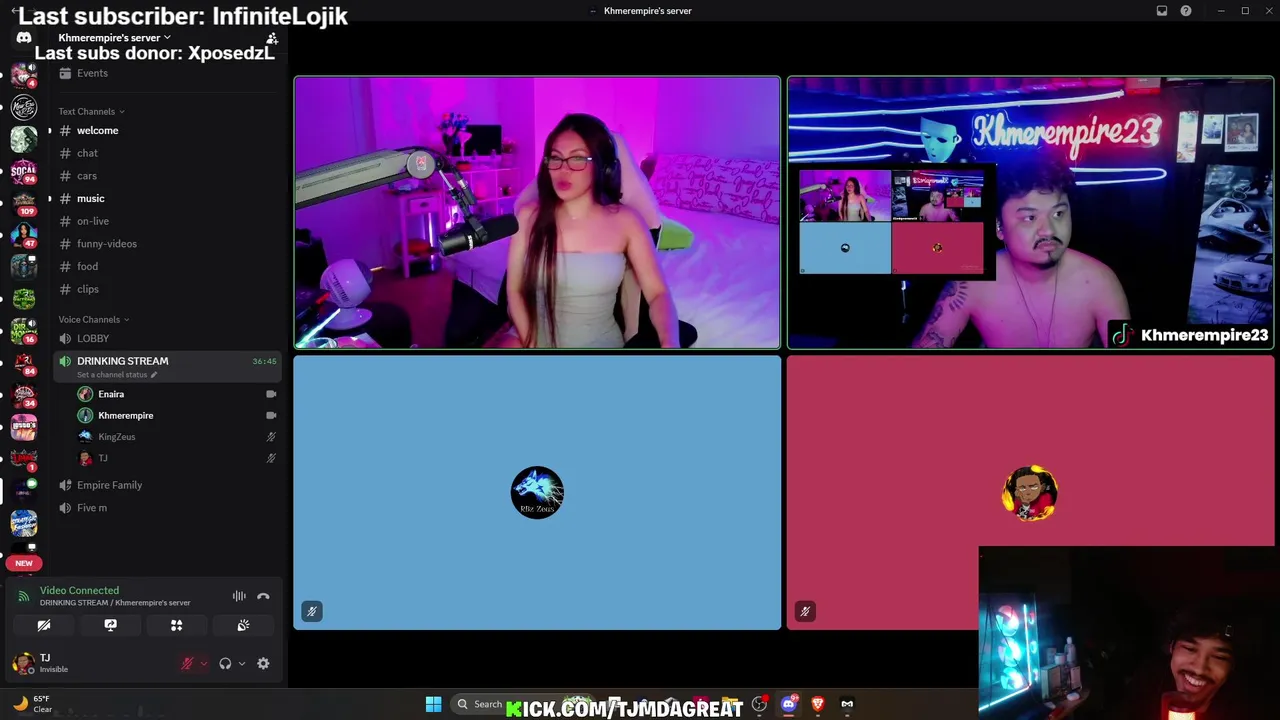This screenshot has height=720, width=1280.
Task: Jump to NEW unread servers pill
Action: pyautogui.click(x=24, y=563)
